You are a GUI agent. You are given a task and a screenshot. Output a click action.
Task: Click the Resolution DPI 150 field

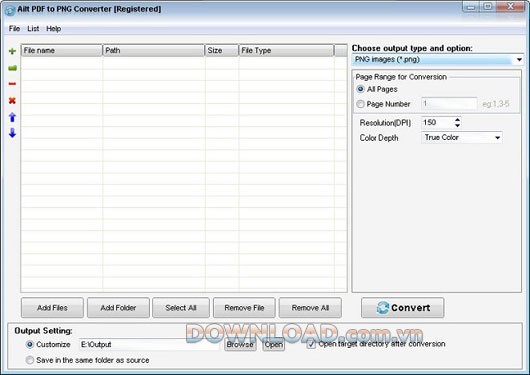coord(437,122)
